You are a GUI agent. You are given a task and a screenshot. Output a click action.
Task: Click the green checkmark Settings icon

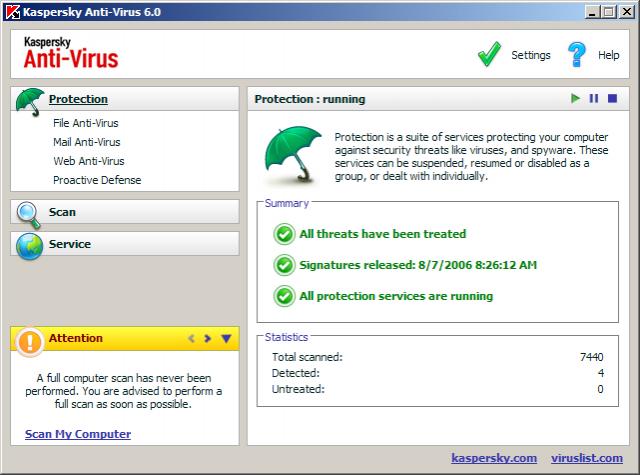(x=489, y=54)
